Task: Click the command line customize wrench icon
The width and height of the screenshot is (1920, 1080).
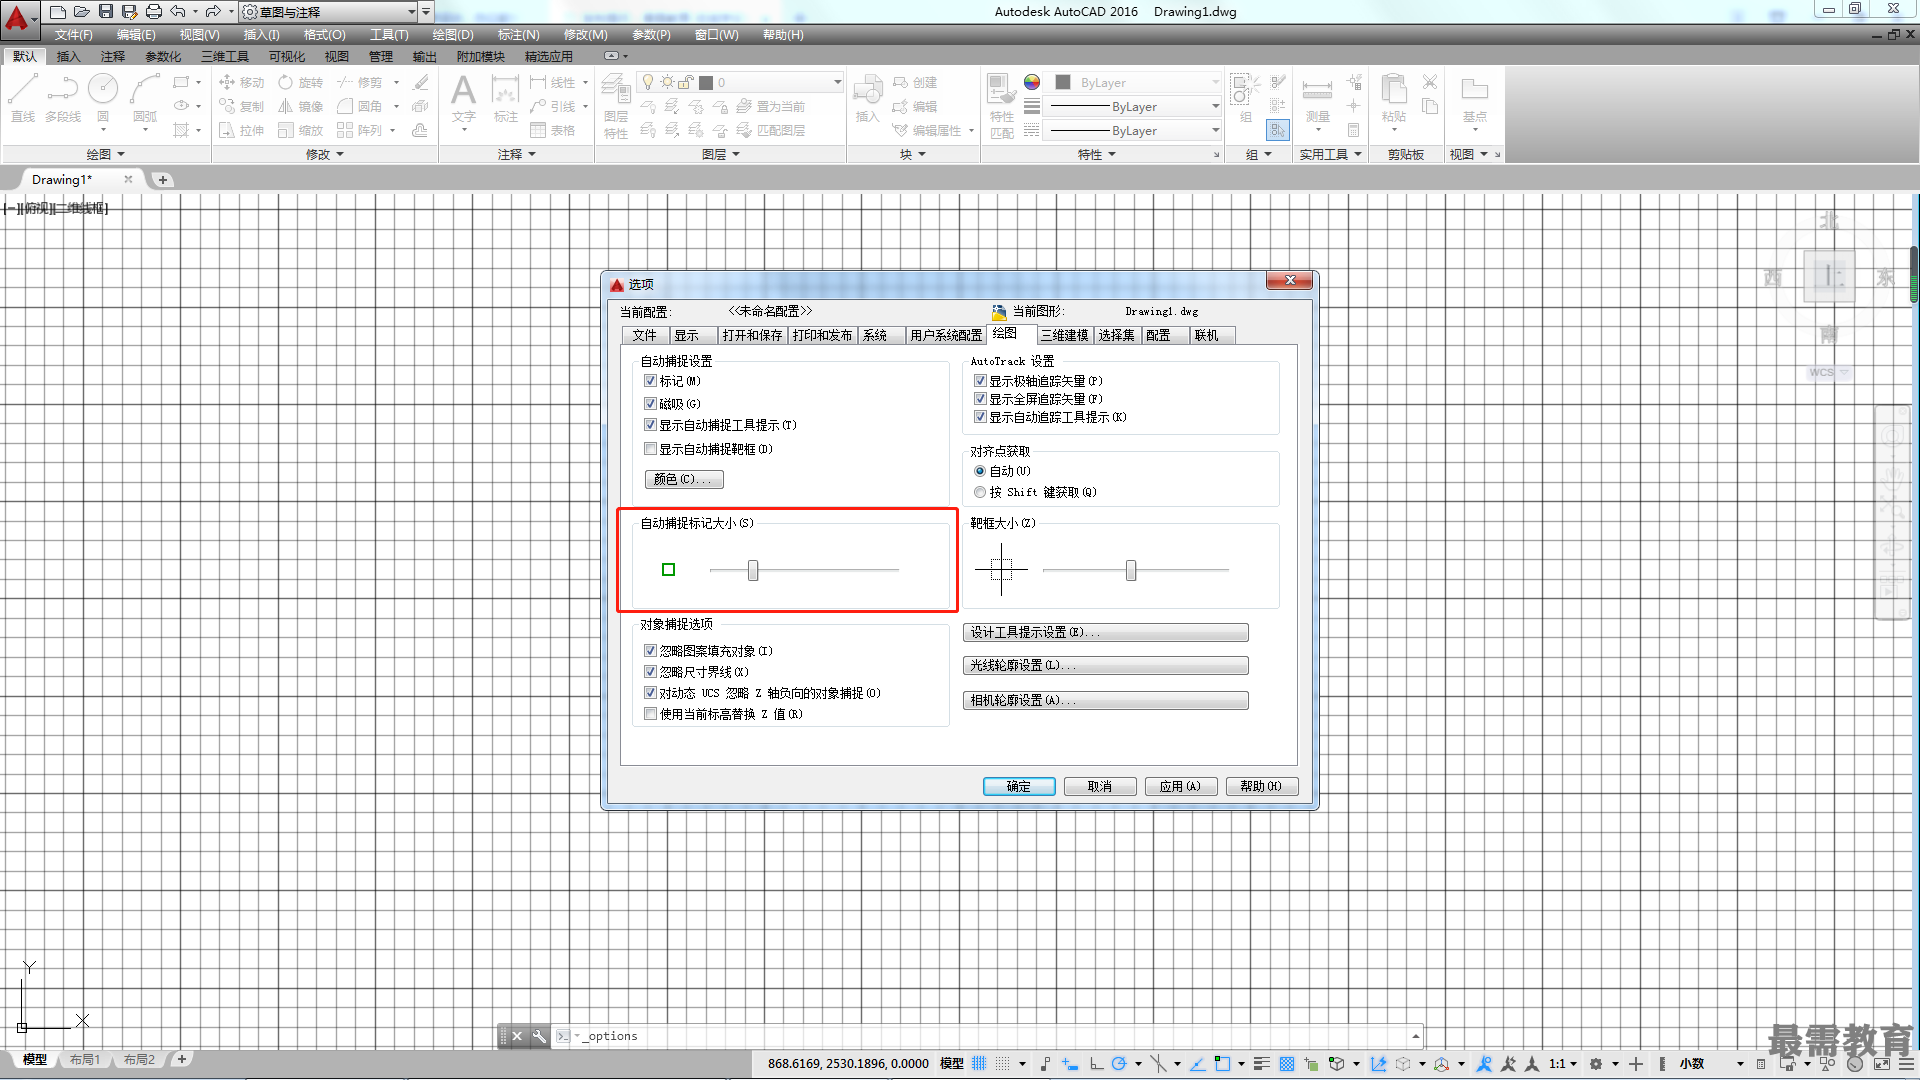Action: point(539,1036)
